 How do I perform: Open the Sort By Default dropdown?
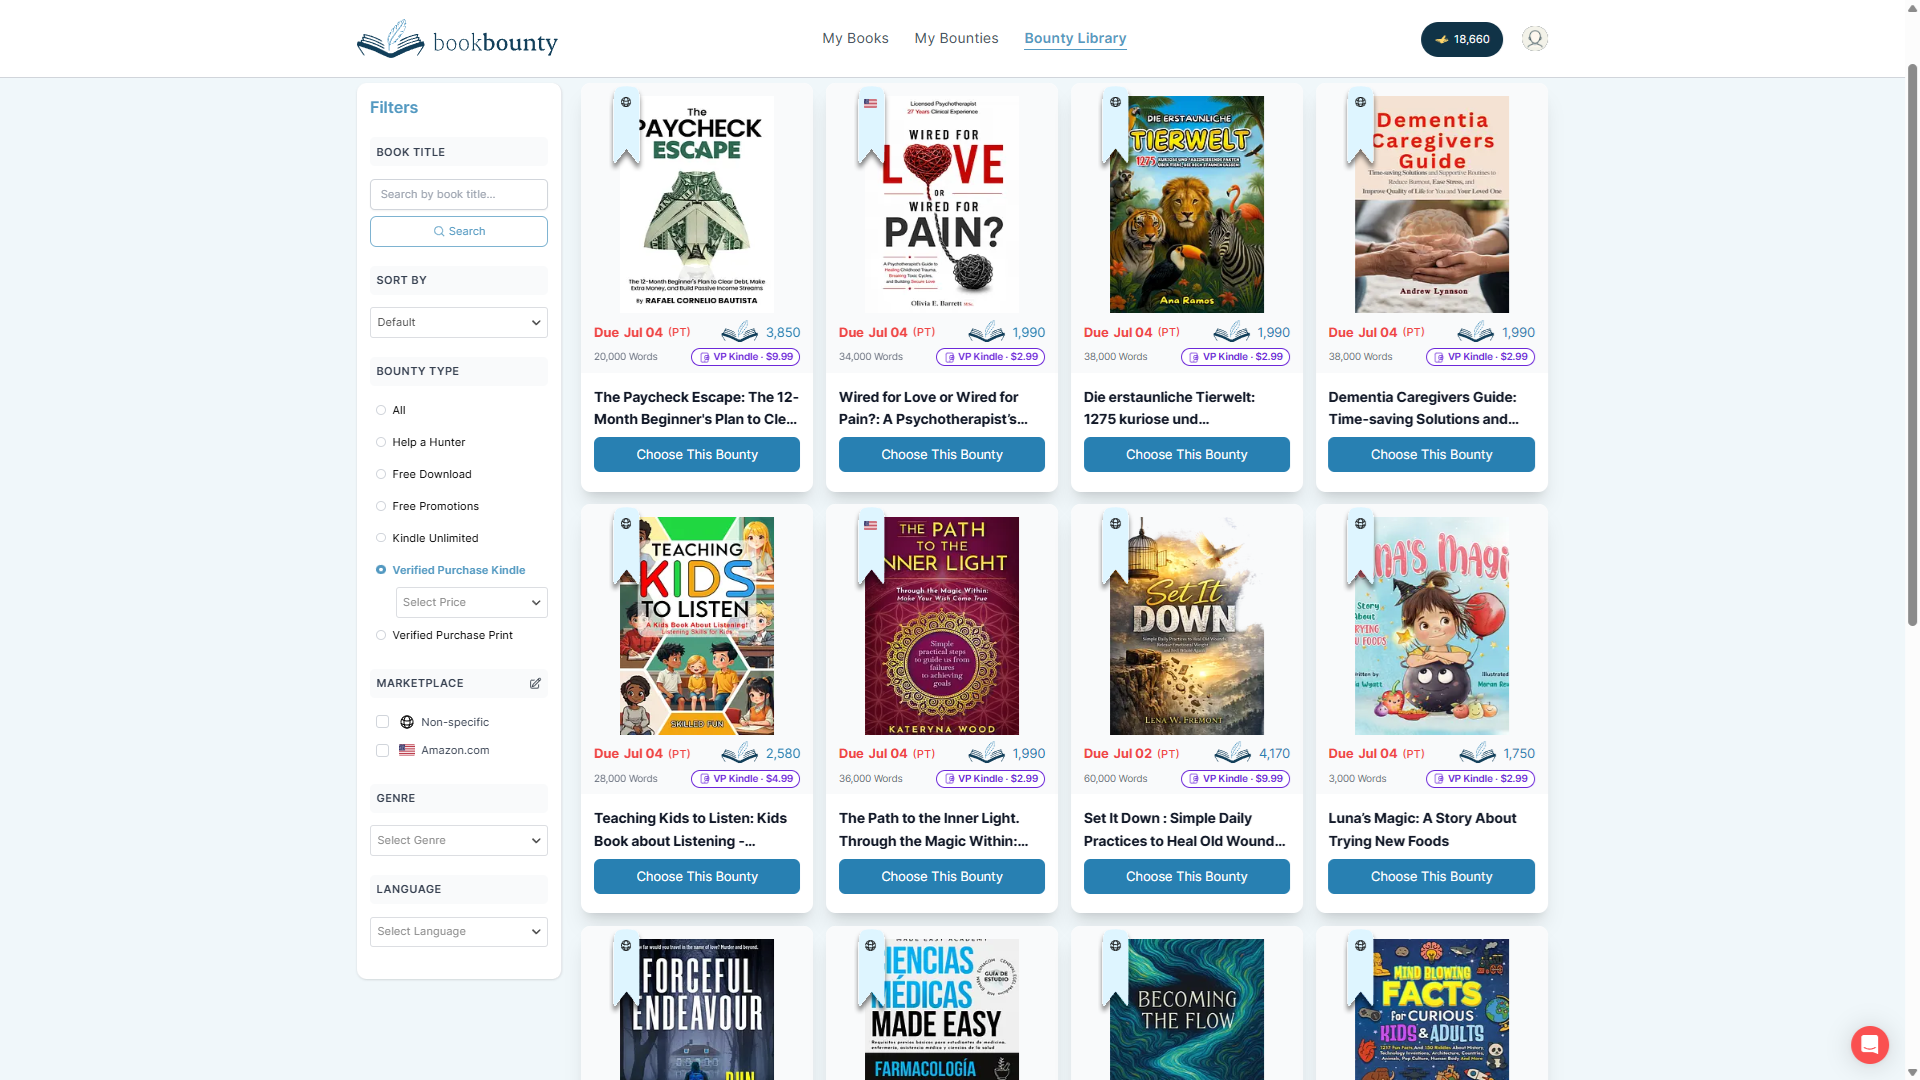[459, 322]
